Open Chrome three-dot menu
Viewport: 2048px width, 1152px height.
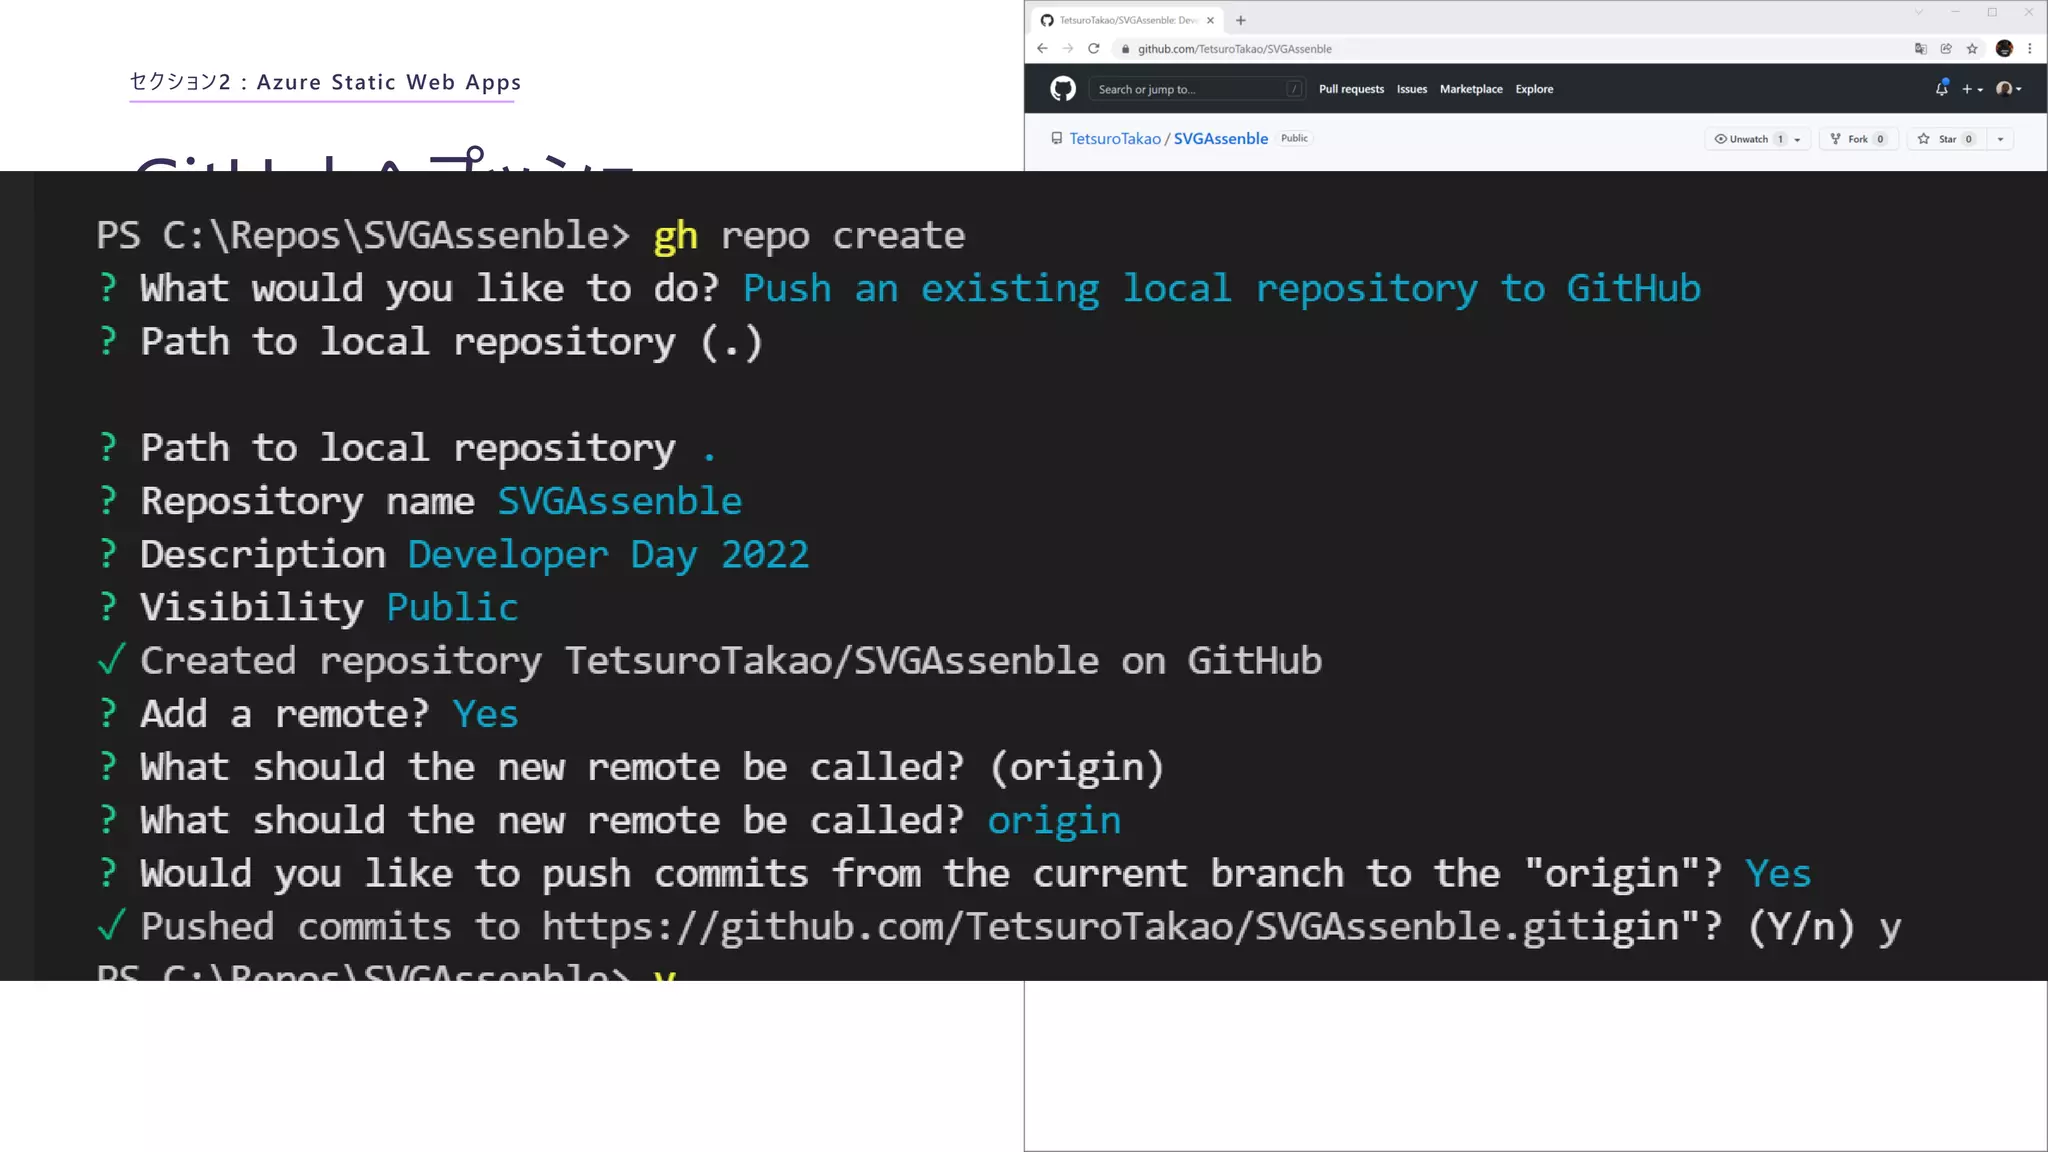click(x=2029, y=49)
